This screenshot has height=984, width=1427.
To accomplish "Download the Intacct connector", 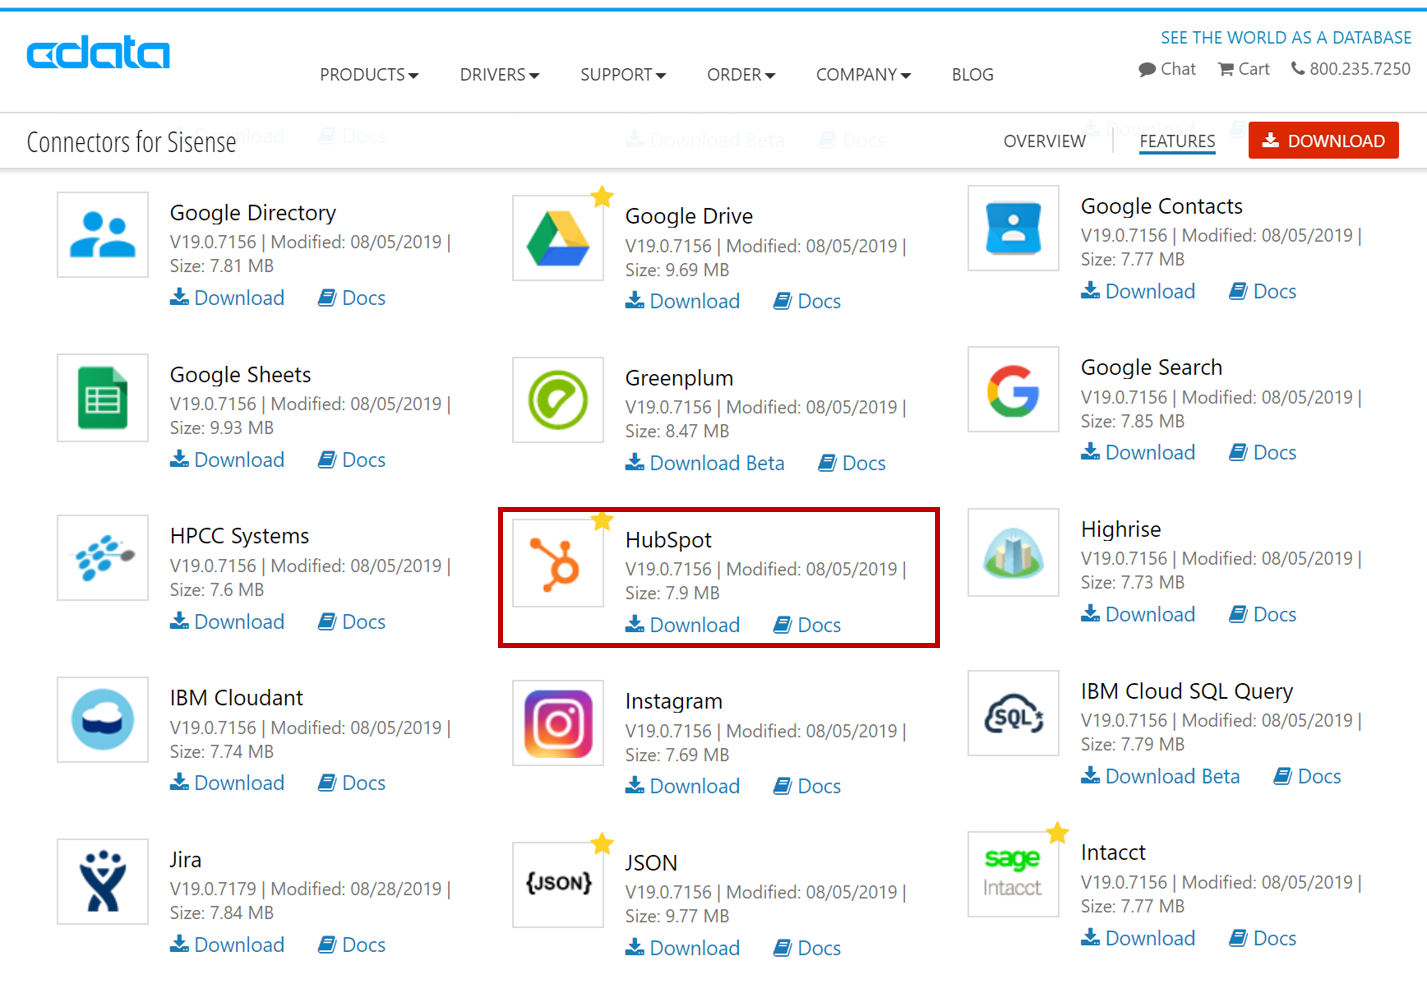I will (1138, 938).
